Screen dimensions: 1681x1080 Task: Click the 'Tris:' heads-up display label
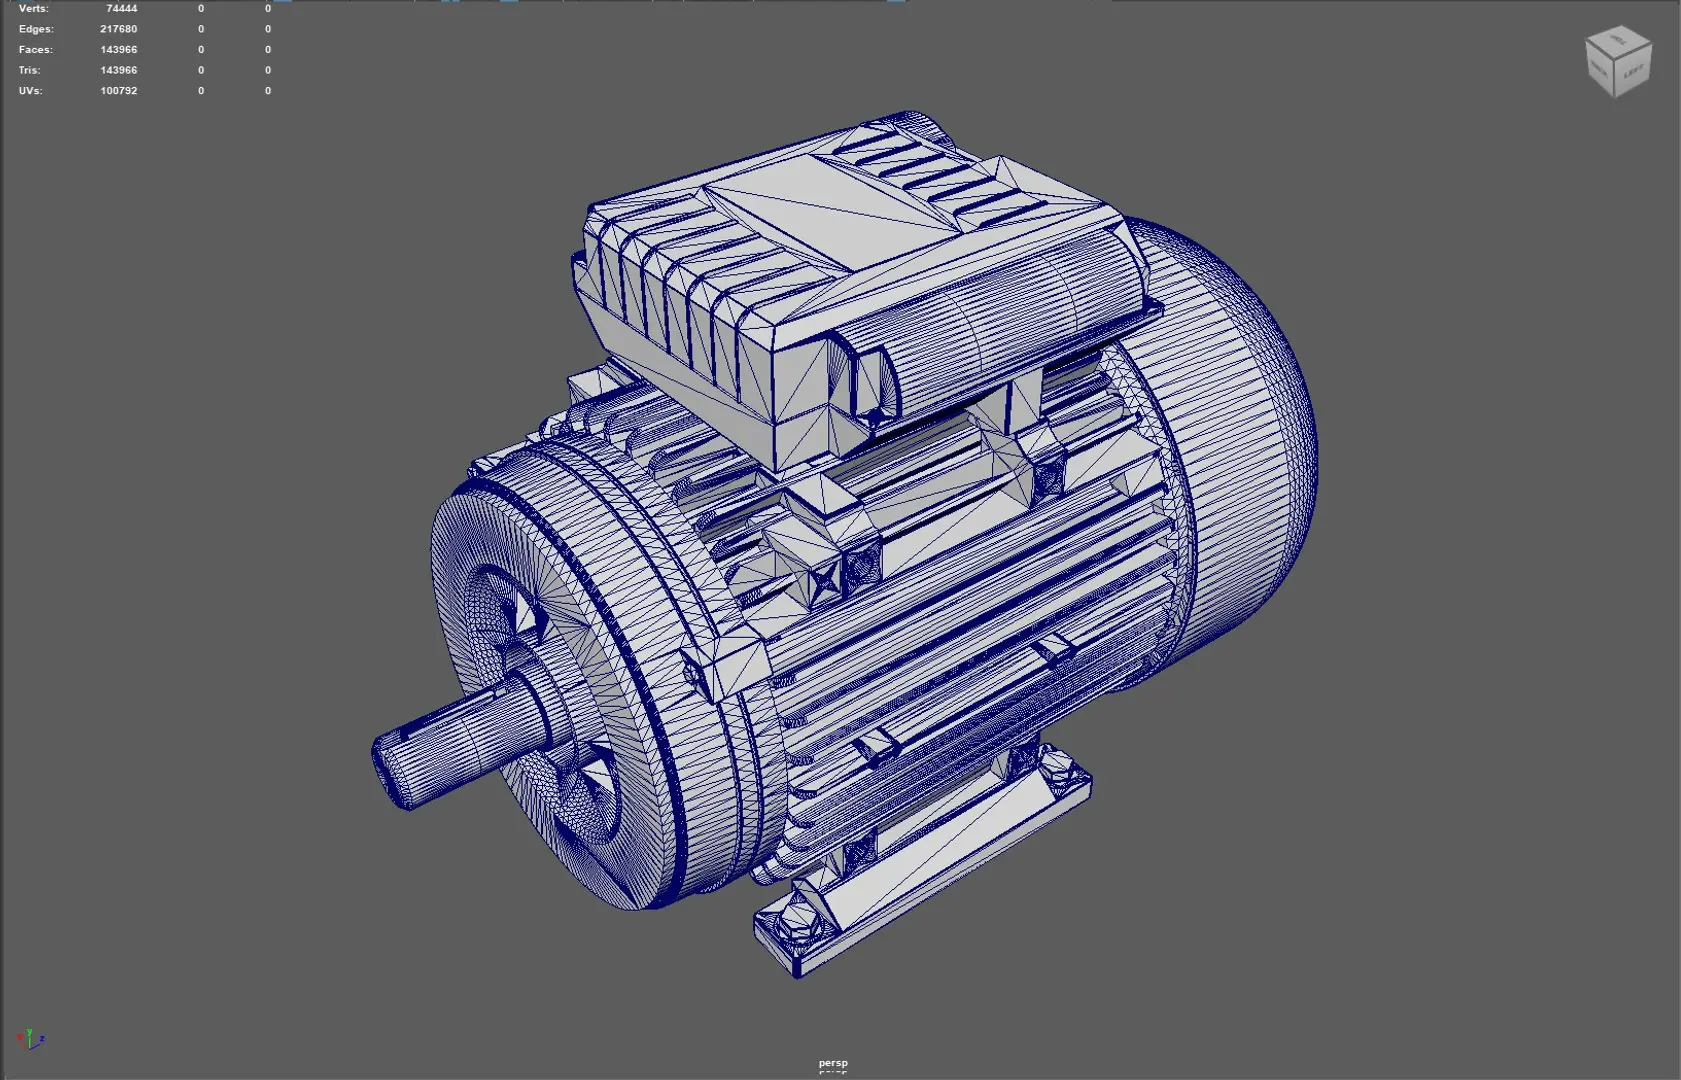[x=29, y=70]
